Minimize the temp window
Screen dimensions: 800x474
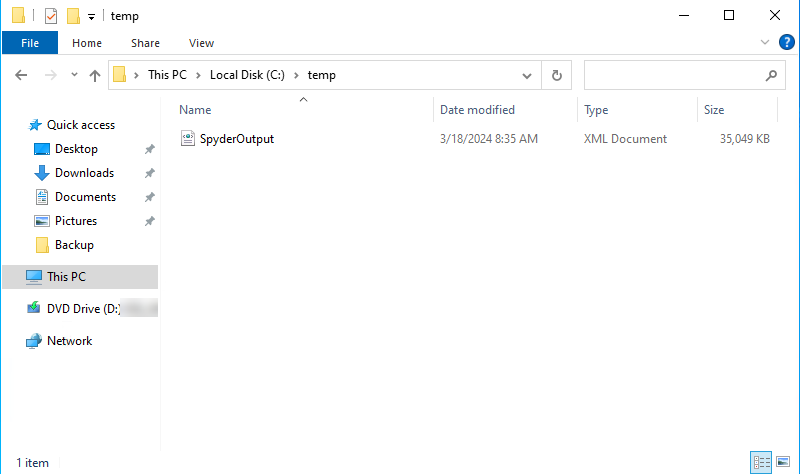[684, 15]
